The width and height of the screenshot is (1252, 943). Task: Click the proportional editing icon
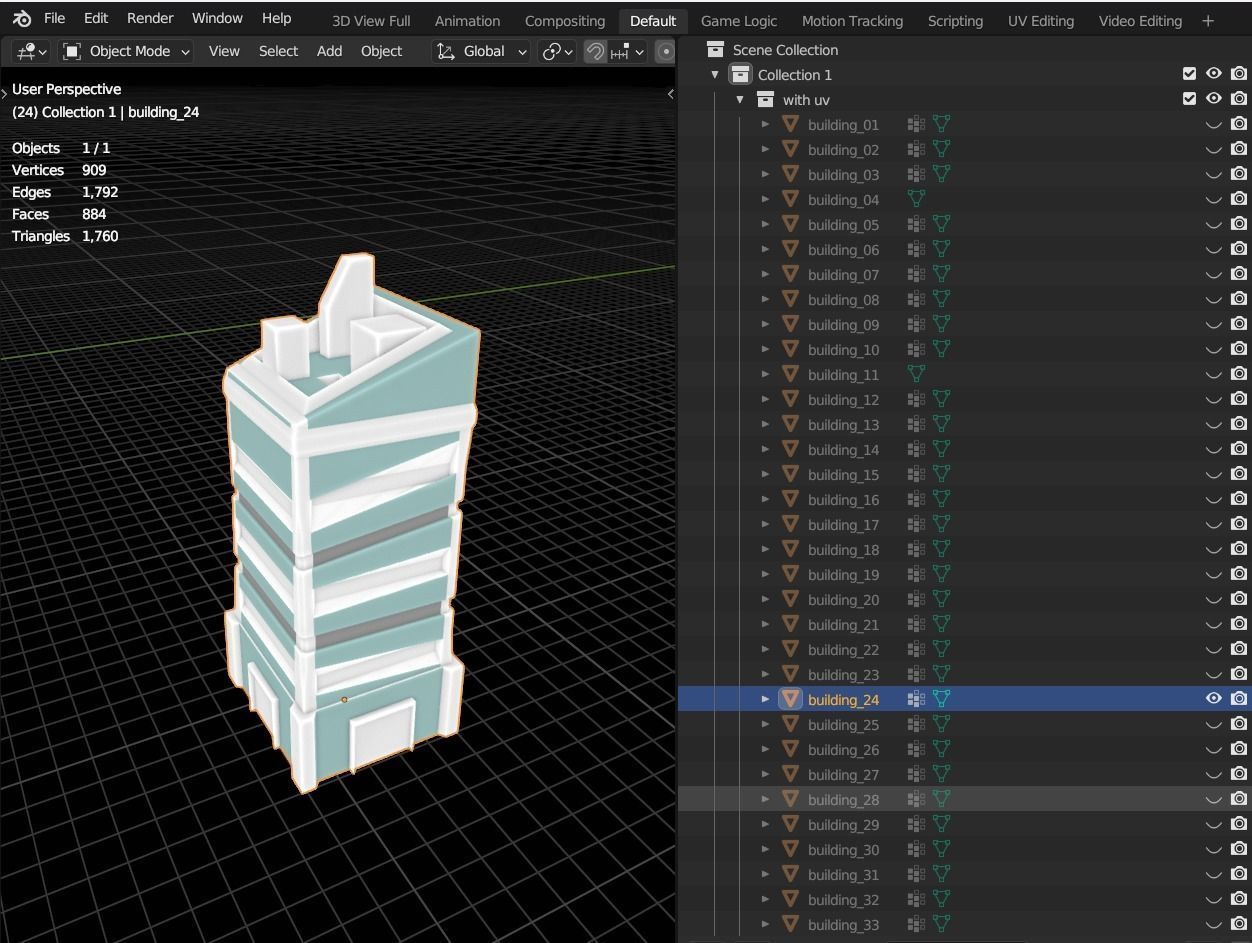665,51
